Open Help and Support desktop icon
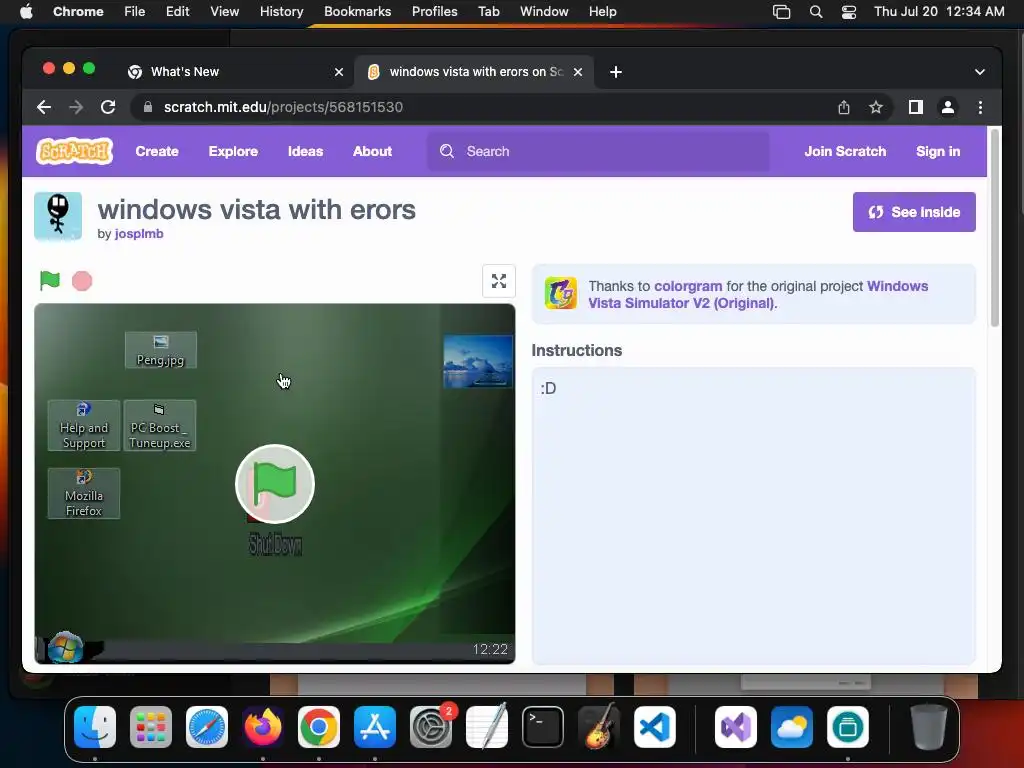 click(x=84, y=426)
